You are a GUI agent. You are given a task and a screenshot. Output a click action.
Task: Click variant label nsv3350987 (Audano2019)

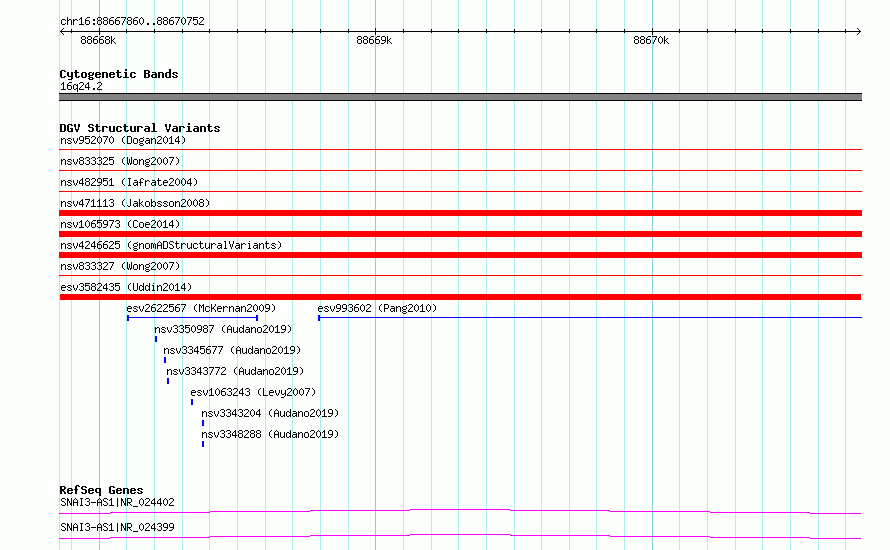point(223,329)
